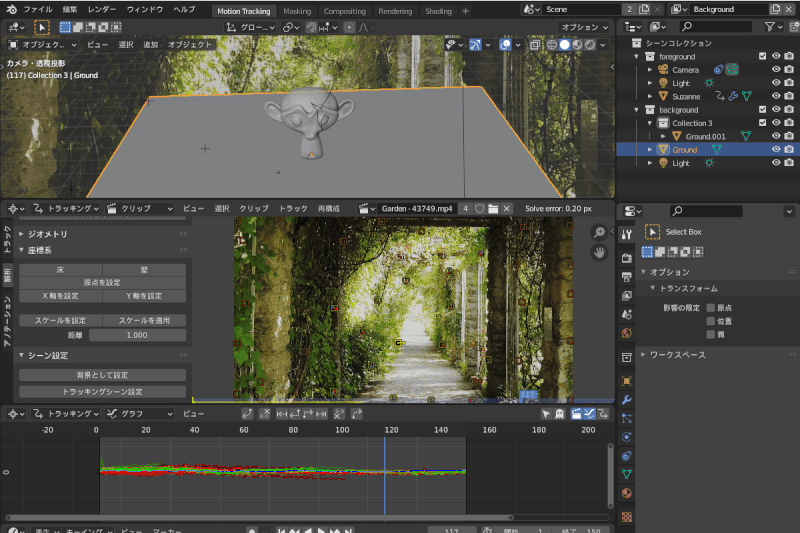Hide Suzanne via its eye icon
The image size is (800, 533).
tap(776, 96)
